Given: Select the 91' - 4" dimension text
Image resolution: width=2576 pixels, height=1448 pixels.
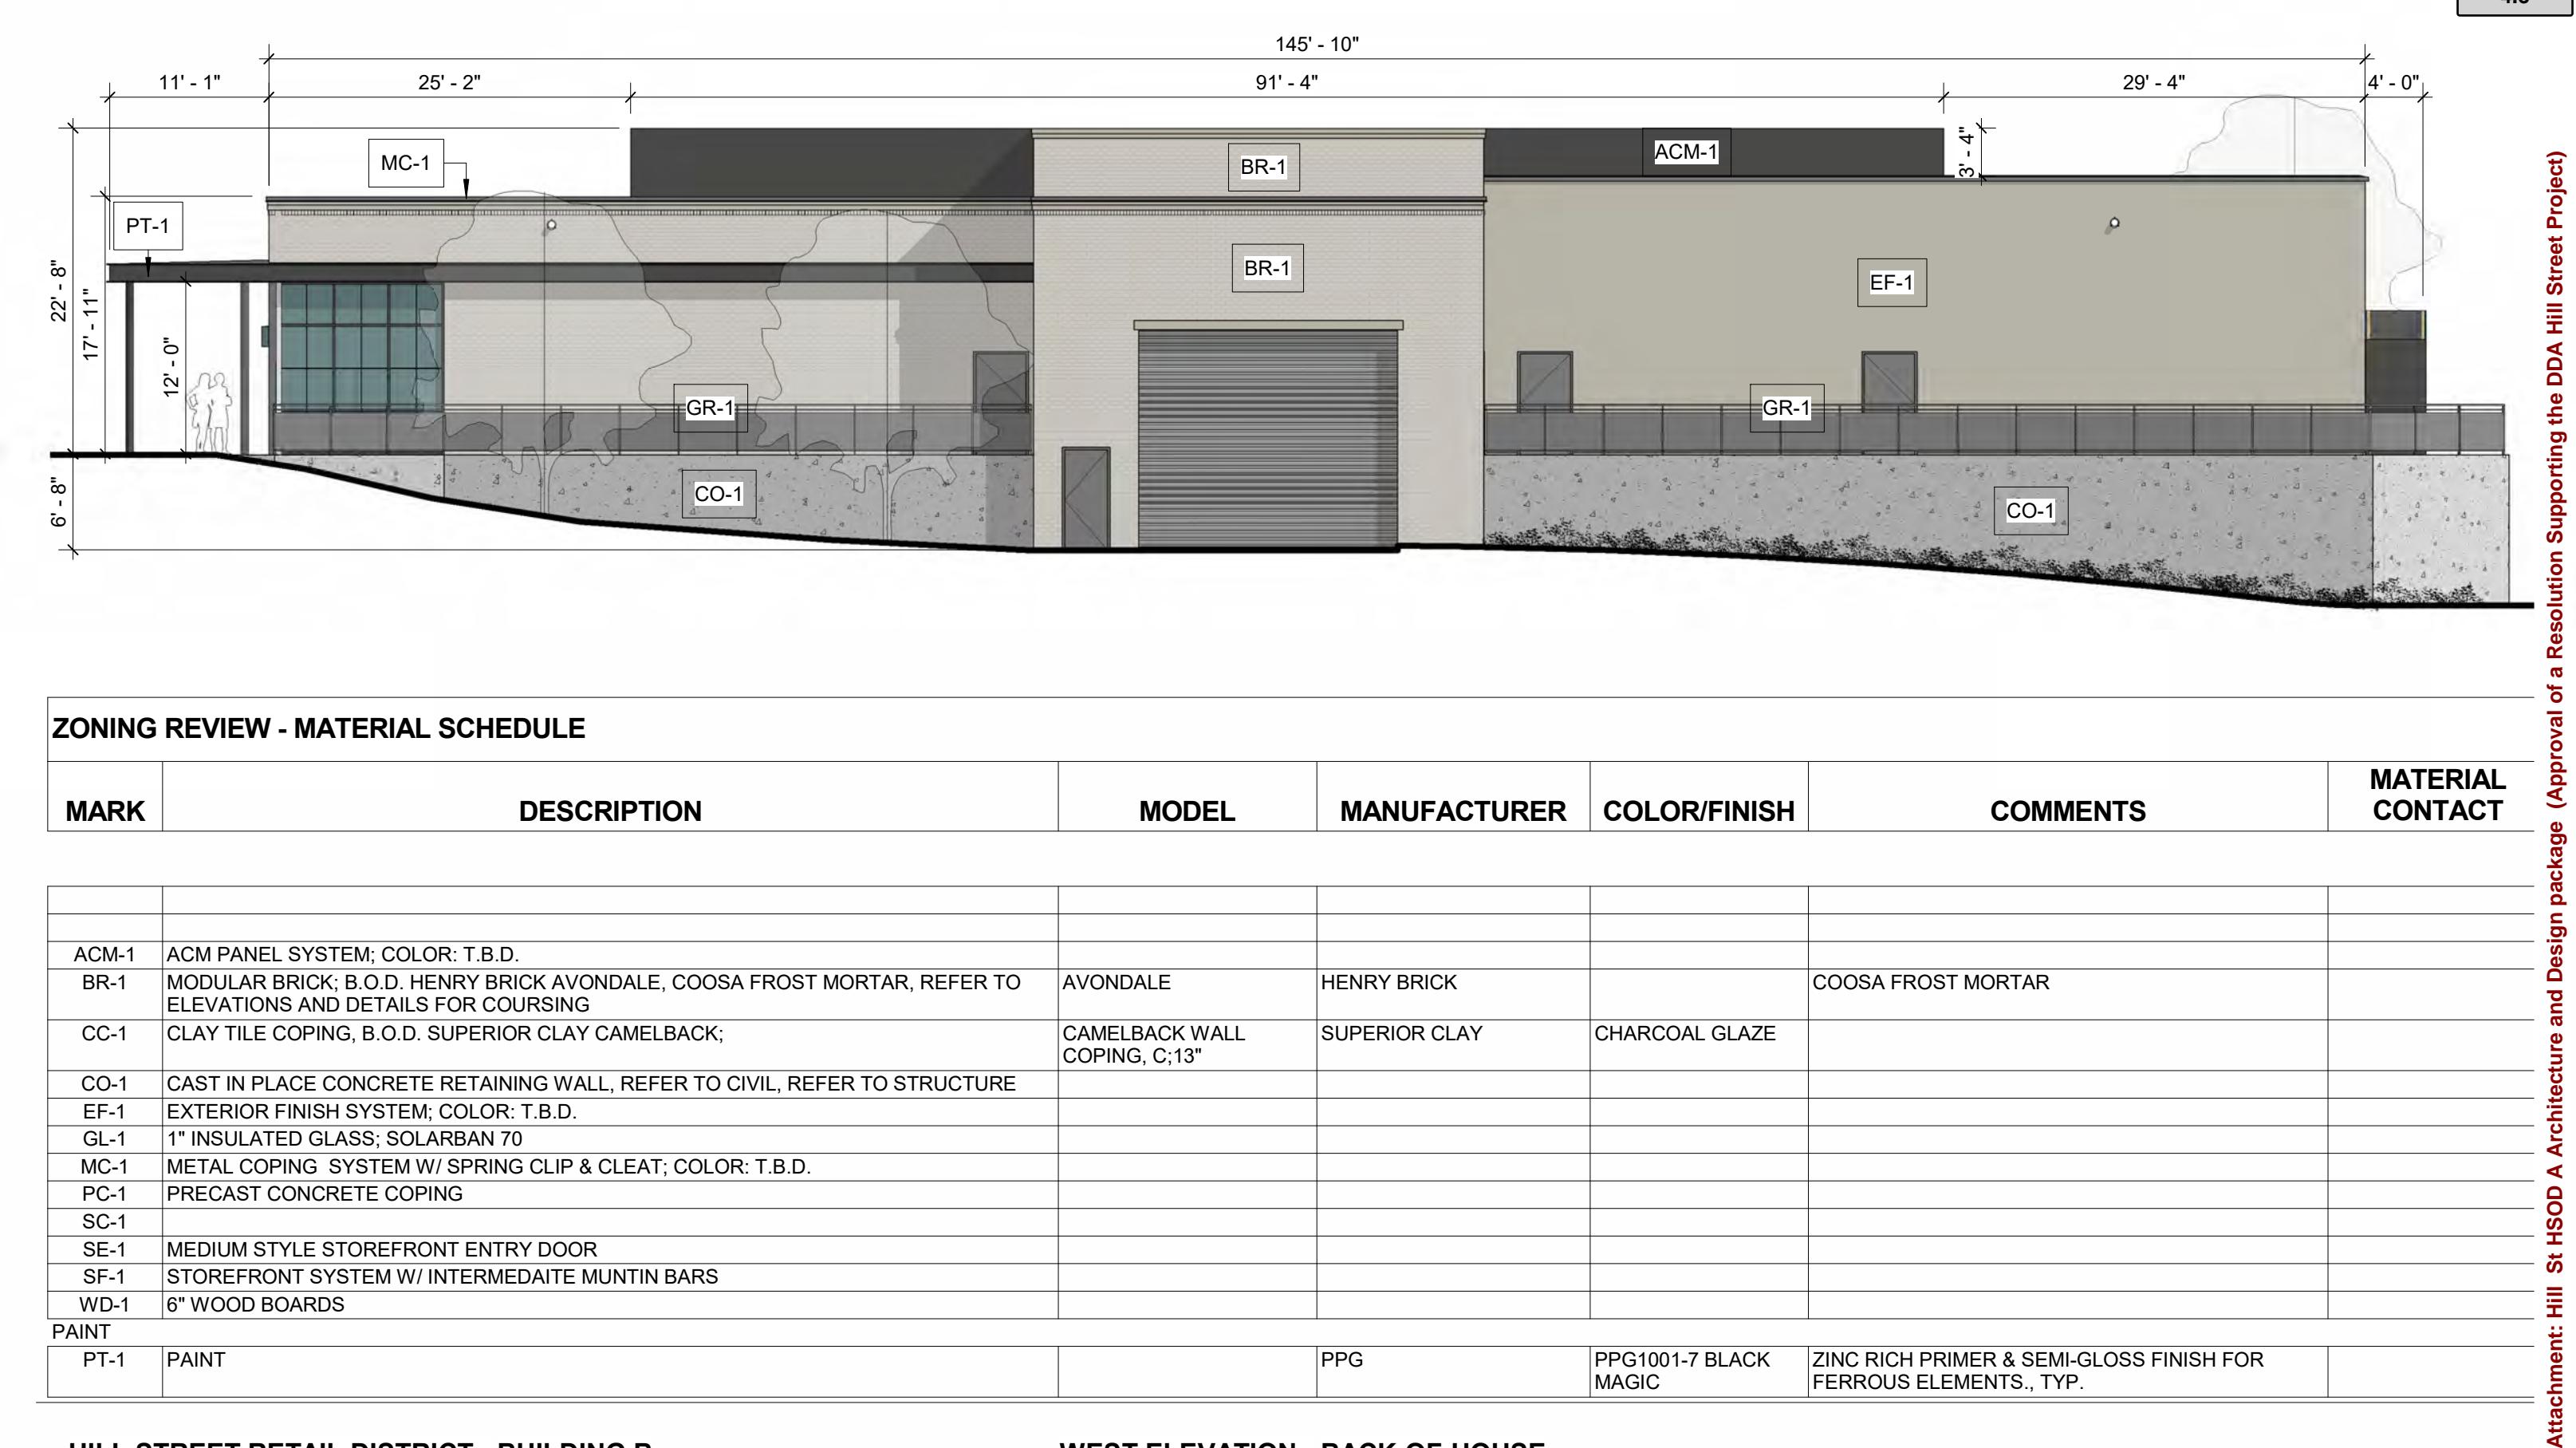Looking at the screenshot, I should pyautogui.click(x=1286, y=83).
